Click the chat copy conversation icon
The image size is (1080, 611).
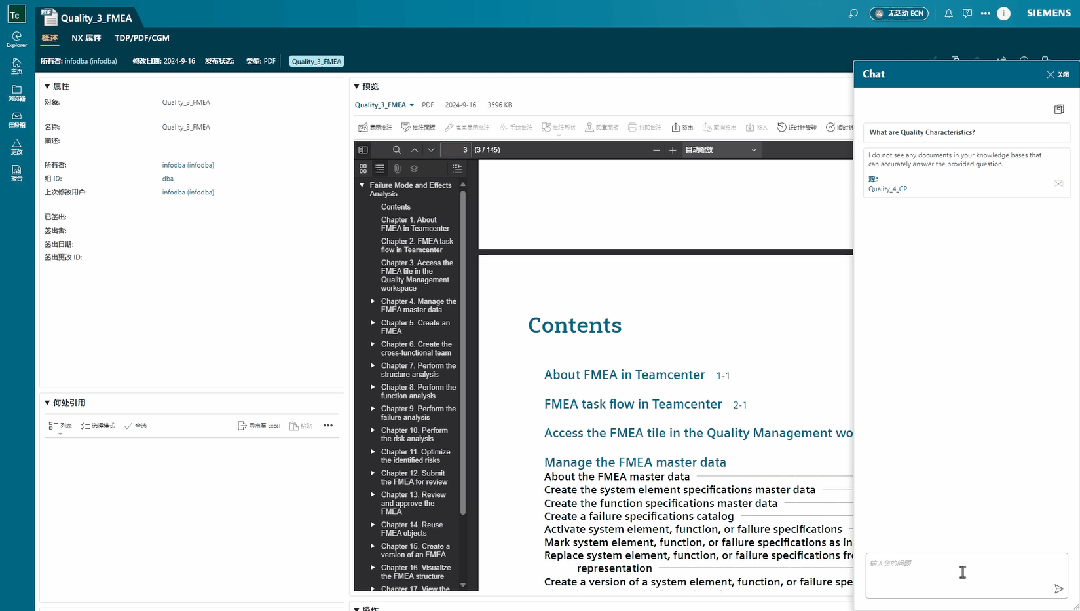click(x=1059, y=109)
